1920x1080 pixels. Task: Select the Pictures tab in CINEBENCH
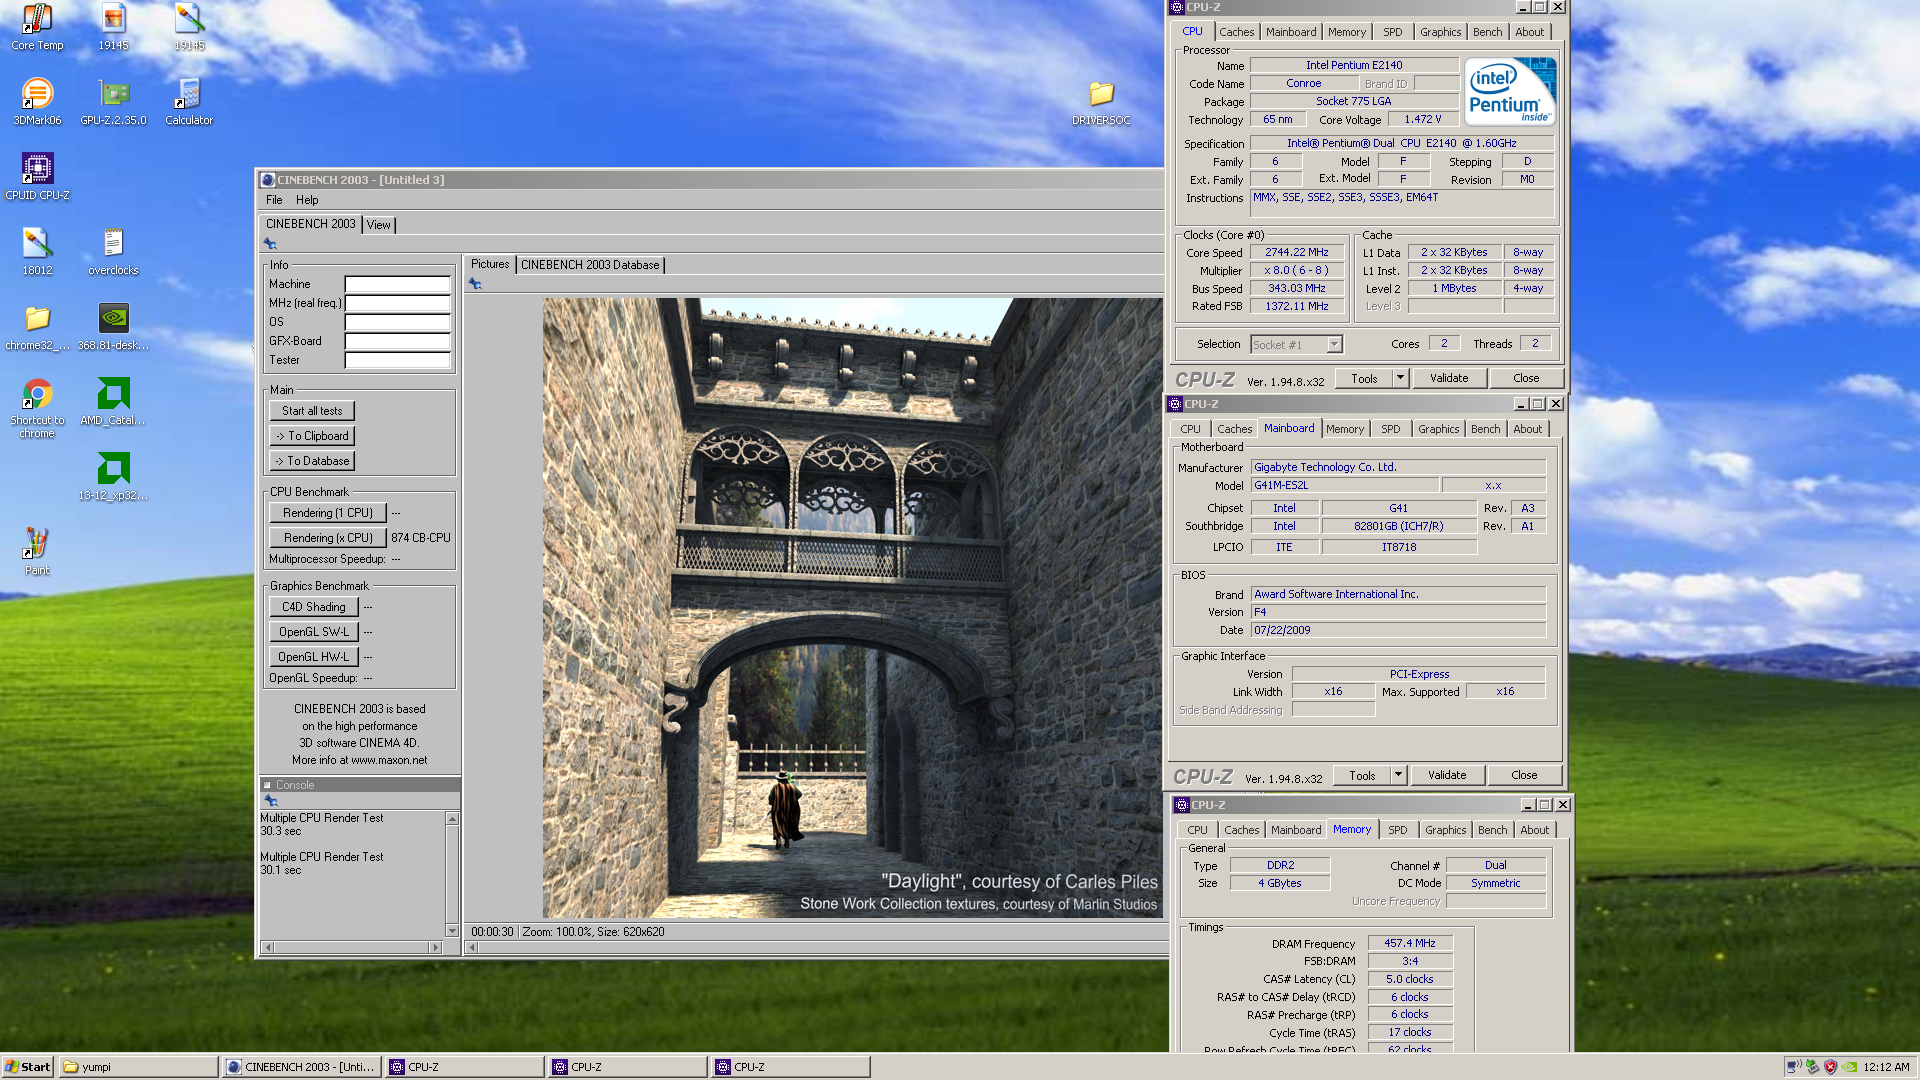(x=490, y=264)
